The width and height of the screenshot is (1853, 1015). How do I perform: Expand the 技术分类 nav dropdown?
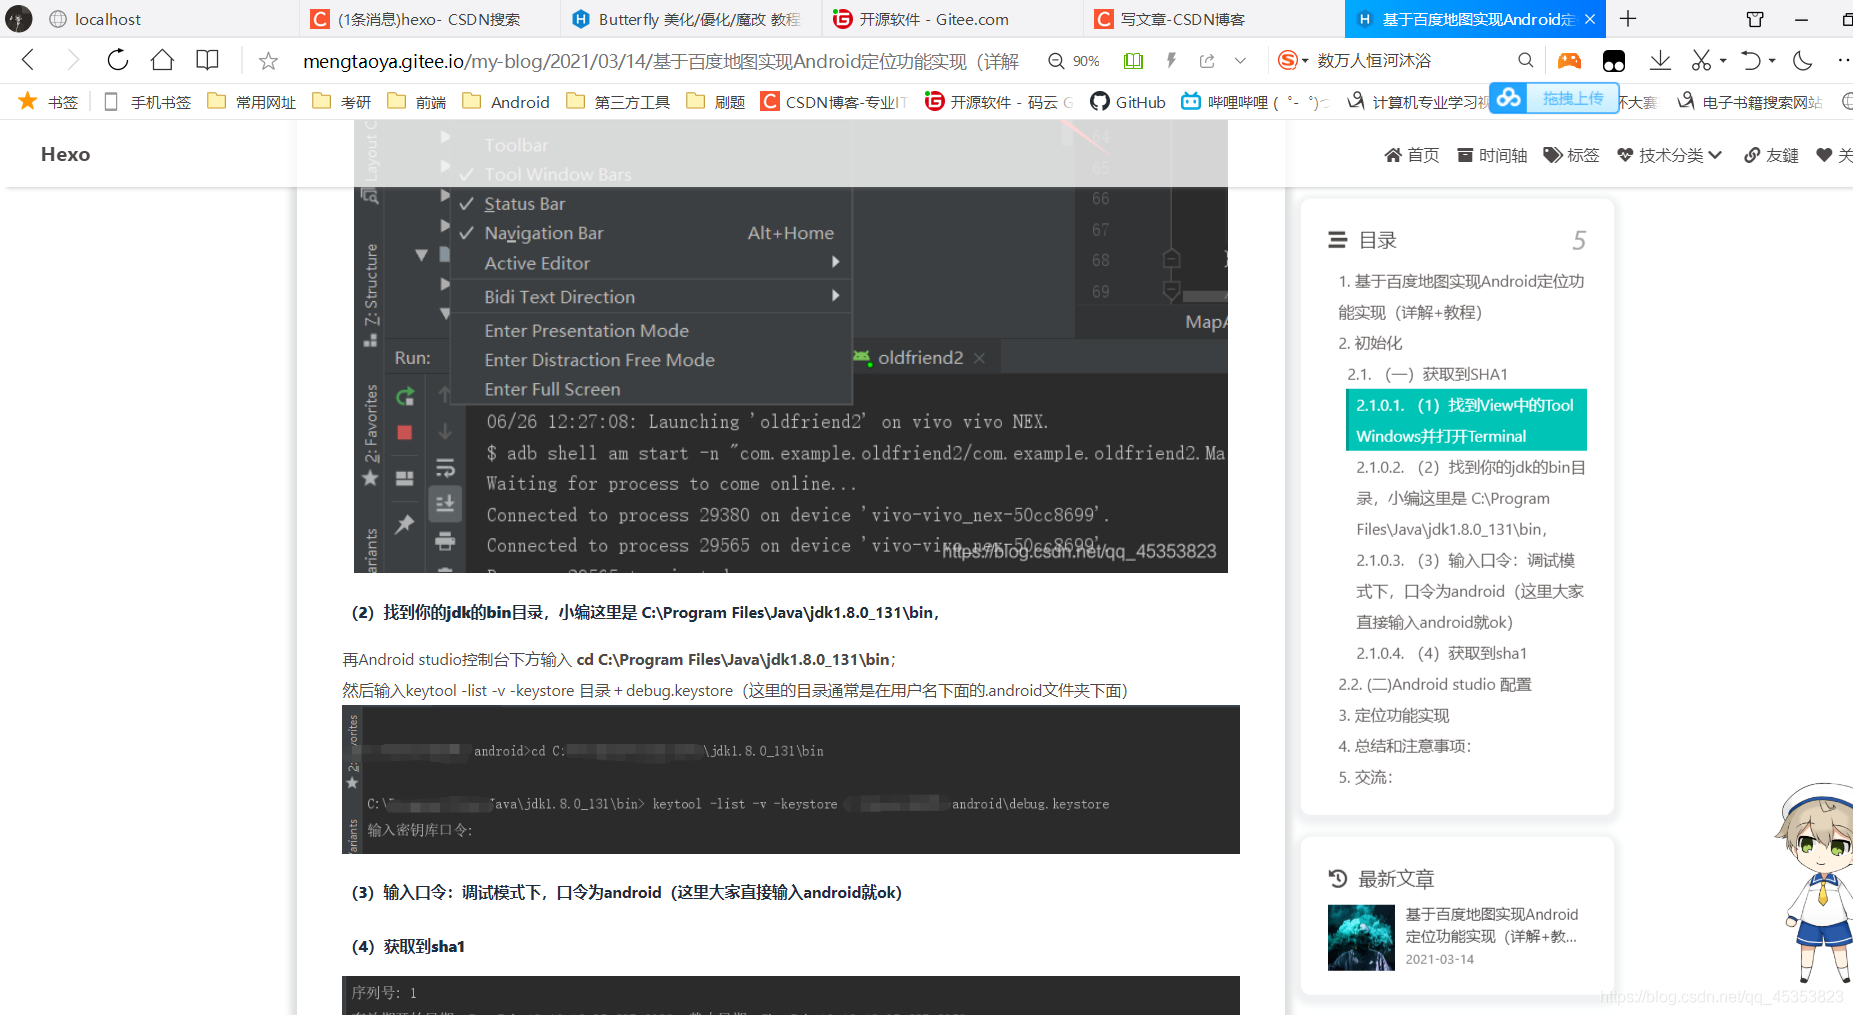click(1670, 155)
